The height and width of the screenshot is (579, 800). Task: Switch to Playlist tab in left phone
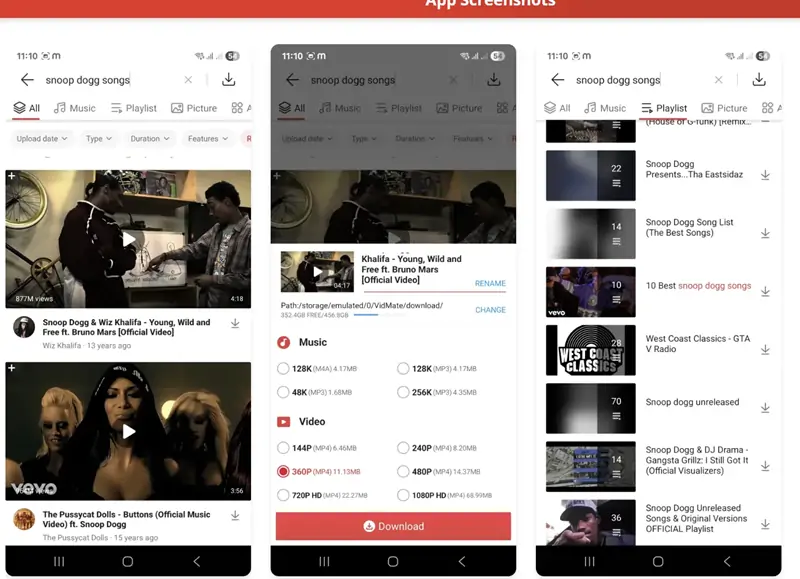134,108
